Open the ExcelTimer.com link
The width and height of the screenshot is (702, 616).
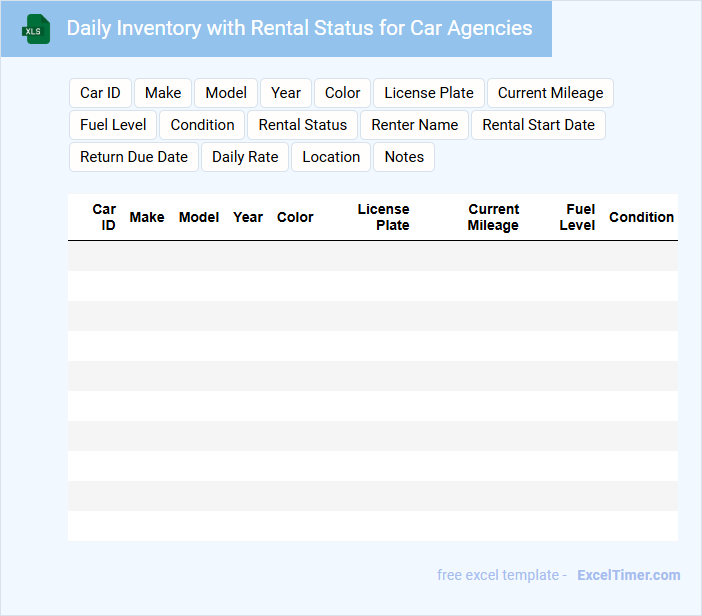click(x=628, y=575)
